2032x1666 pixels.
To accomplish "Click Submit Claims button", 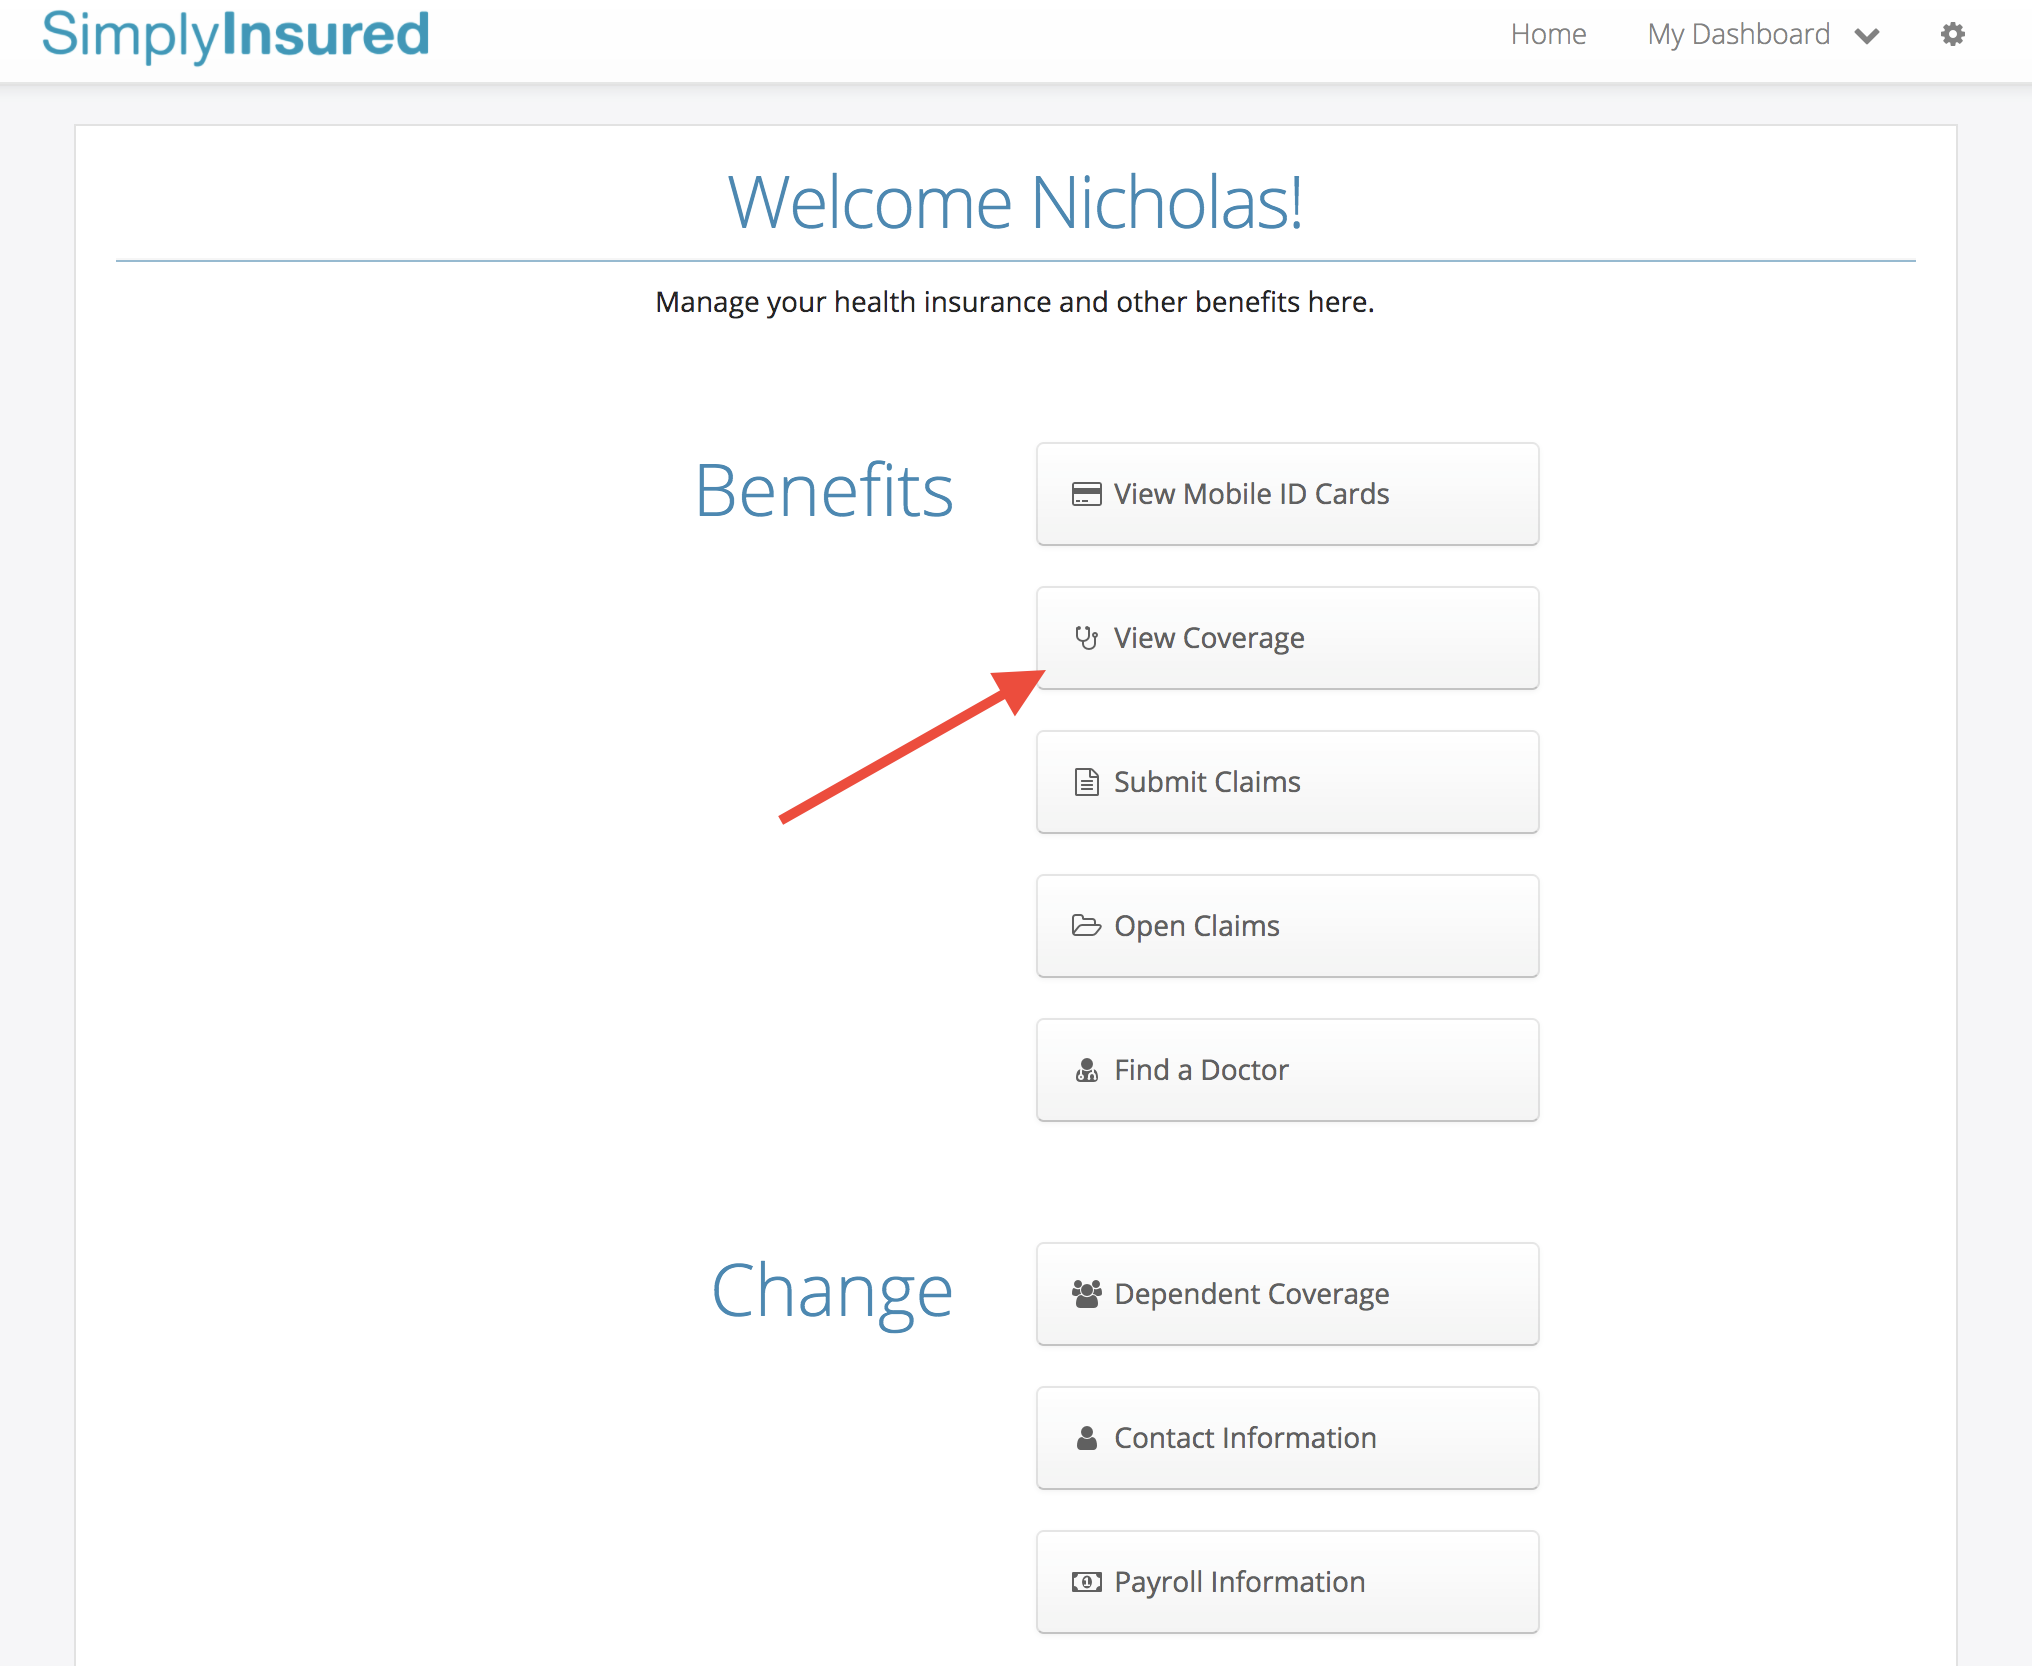I will pos(1287,782).
